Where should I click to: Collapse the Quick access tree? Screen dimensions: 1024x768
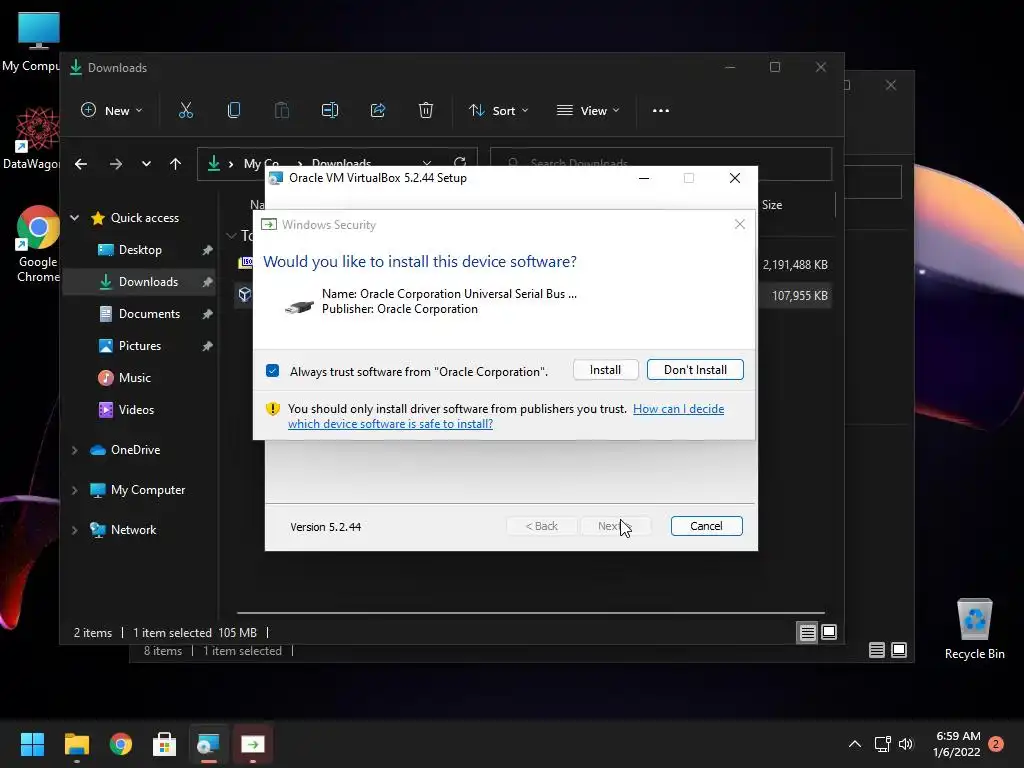[x=74, y=217]
